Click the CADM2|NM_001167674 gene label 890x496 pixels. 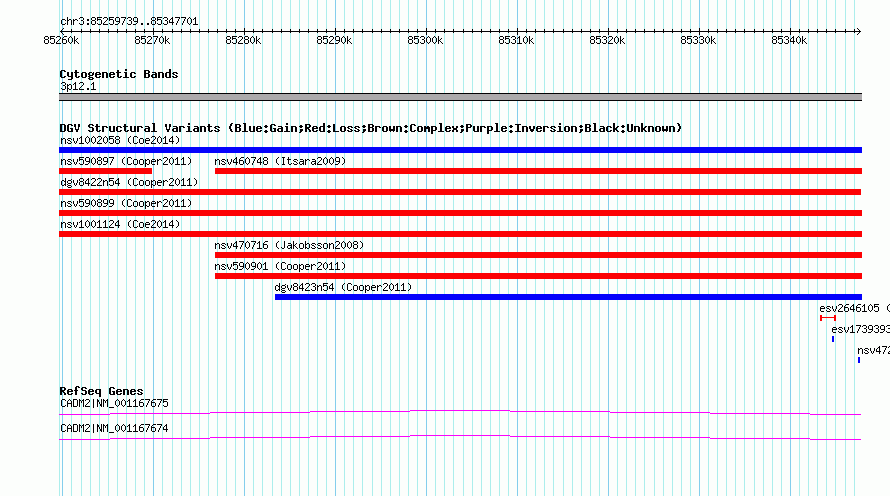(x=115, y=428)
